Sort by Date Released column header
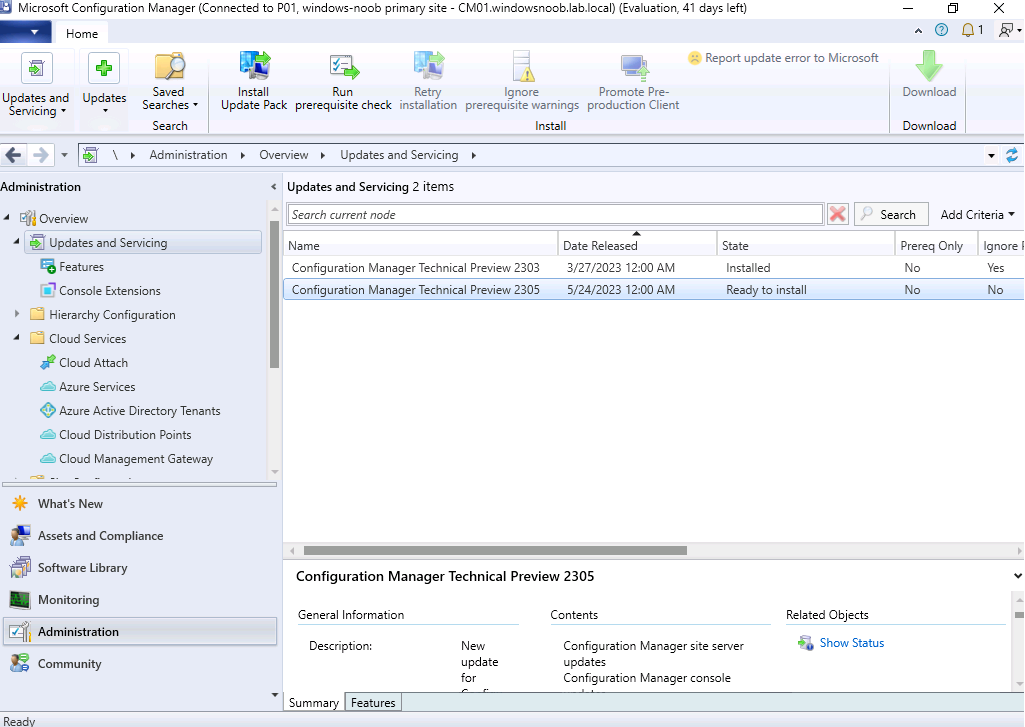The height and width of the screenshot is (727, 1025). pyautogui.click(x=637, y=246)
